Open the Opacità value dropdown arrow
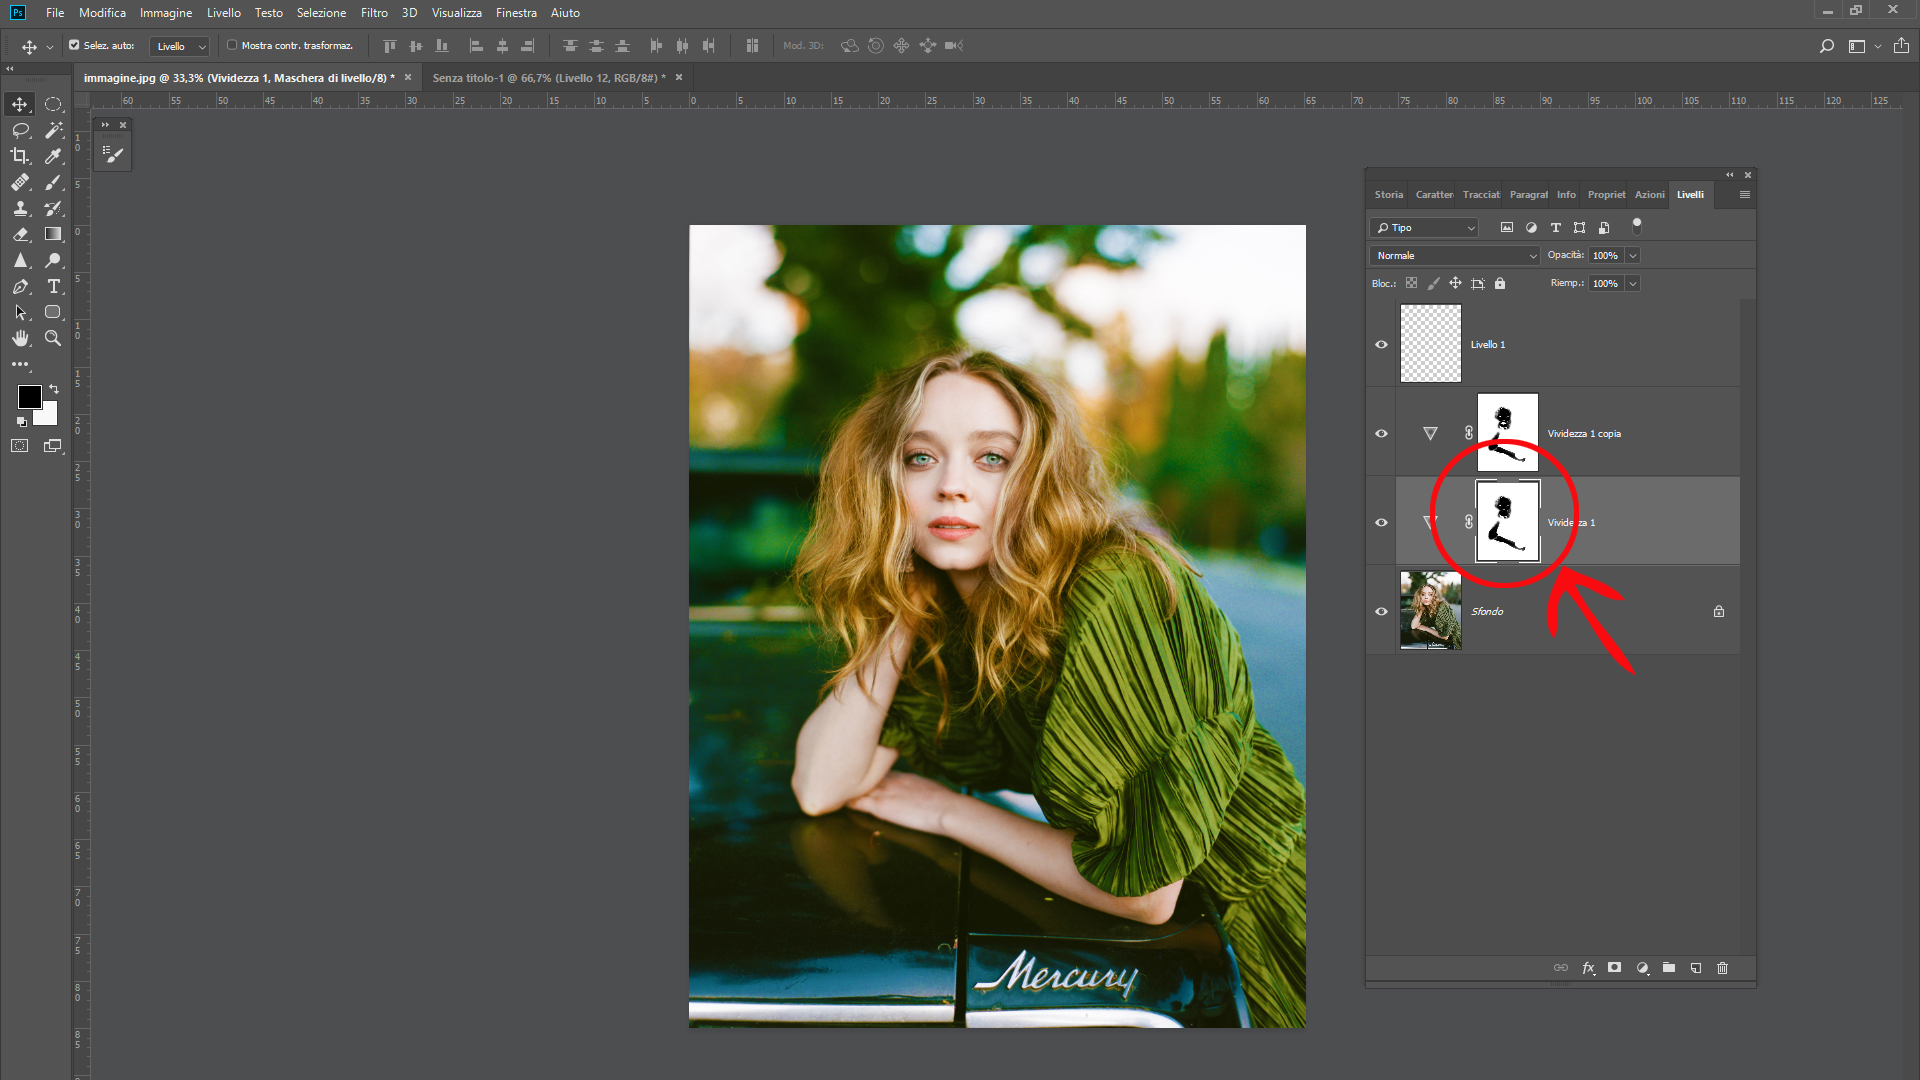1920x1080 pixels. coord(1633,256)
